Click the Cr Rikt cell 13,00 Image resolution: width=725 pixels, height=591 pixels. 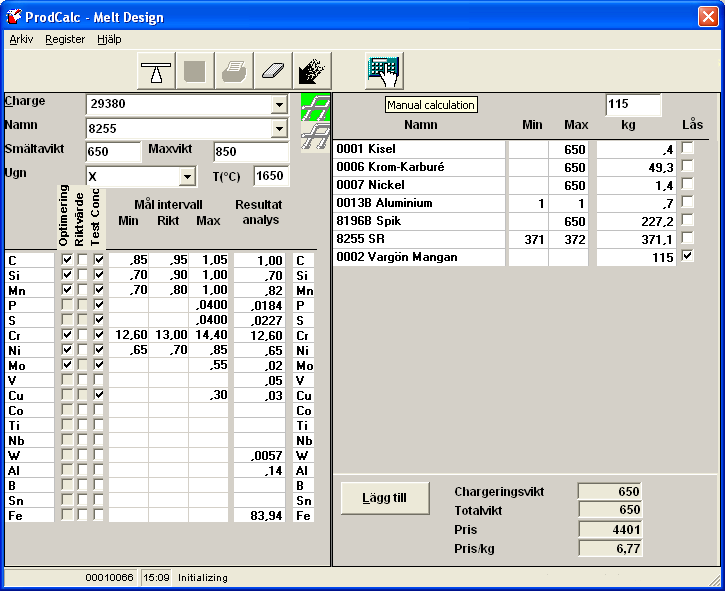(x=169, y=335)
